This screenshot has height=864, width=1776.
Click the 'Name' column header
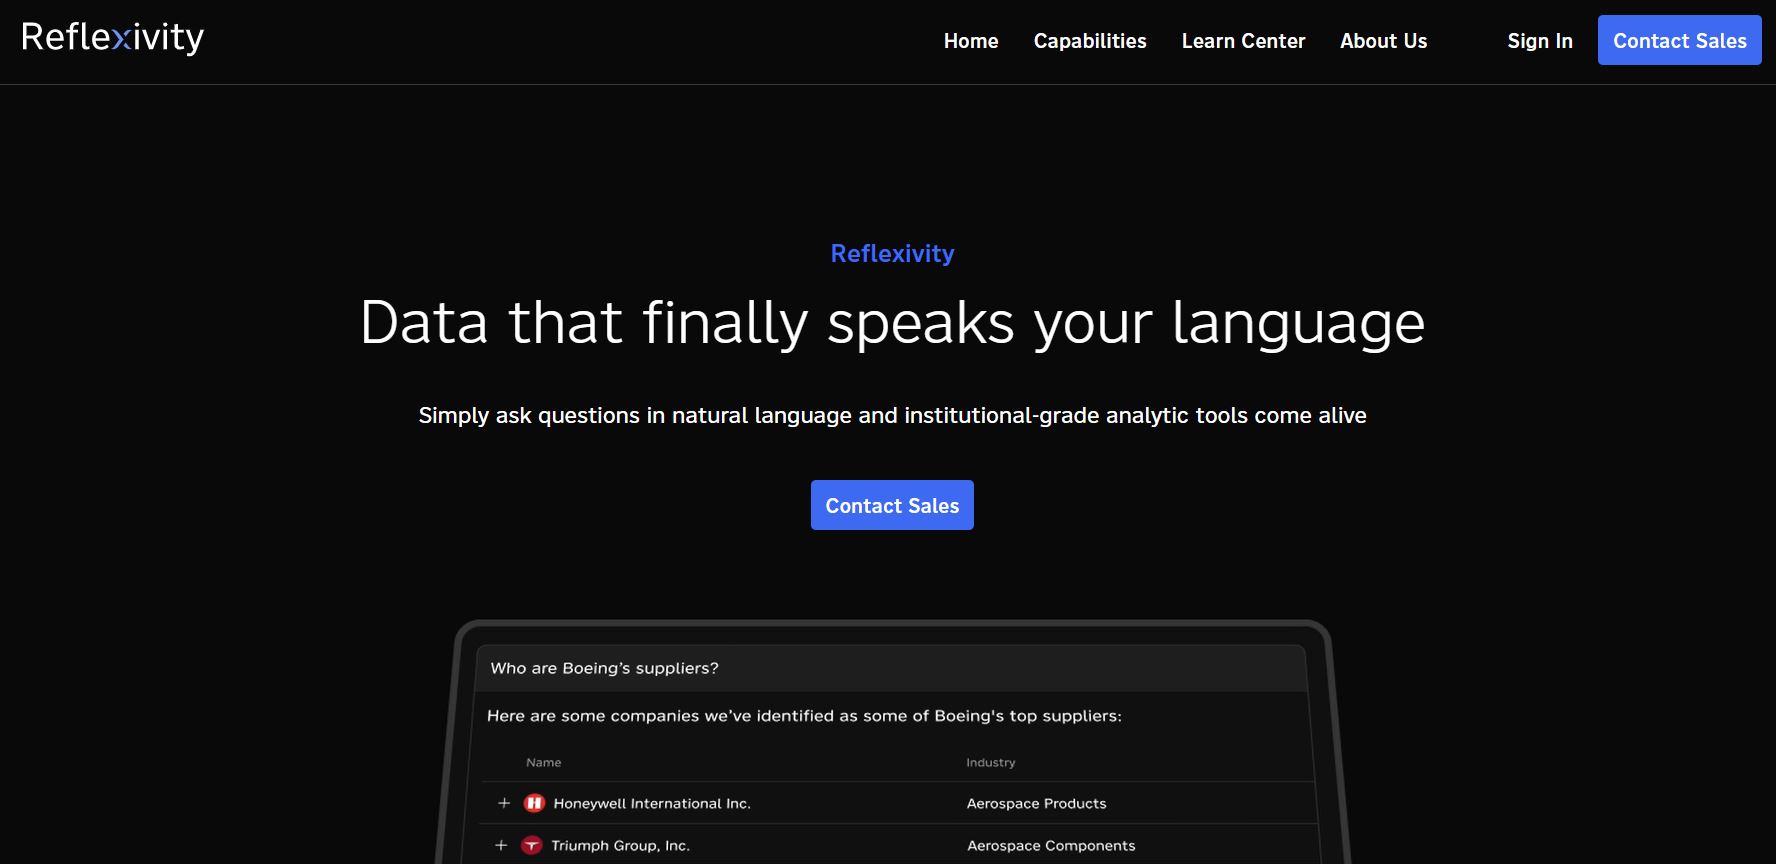click(544, 762)
